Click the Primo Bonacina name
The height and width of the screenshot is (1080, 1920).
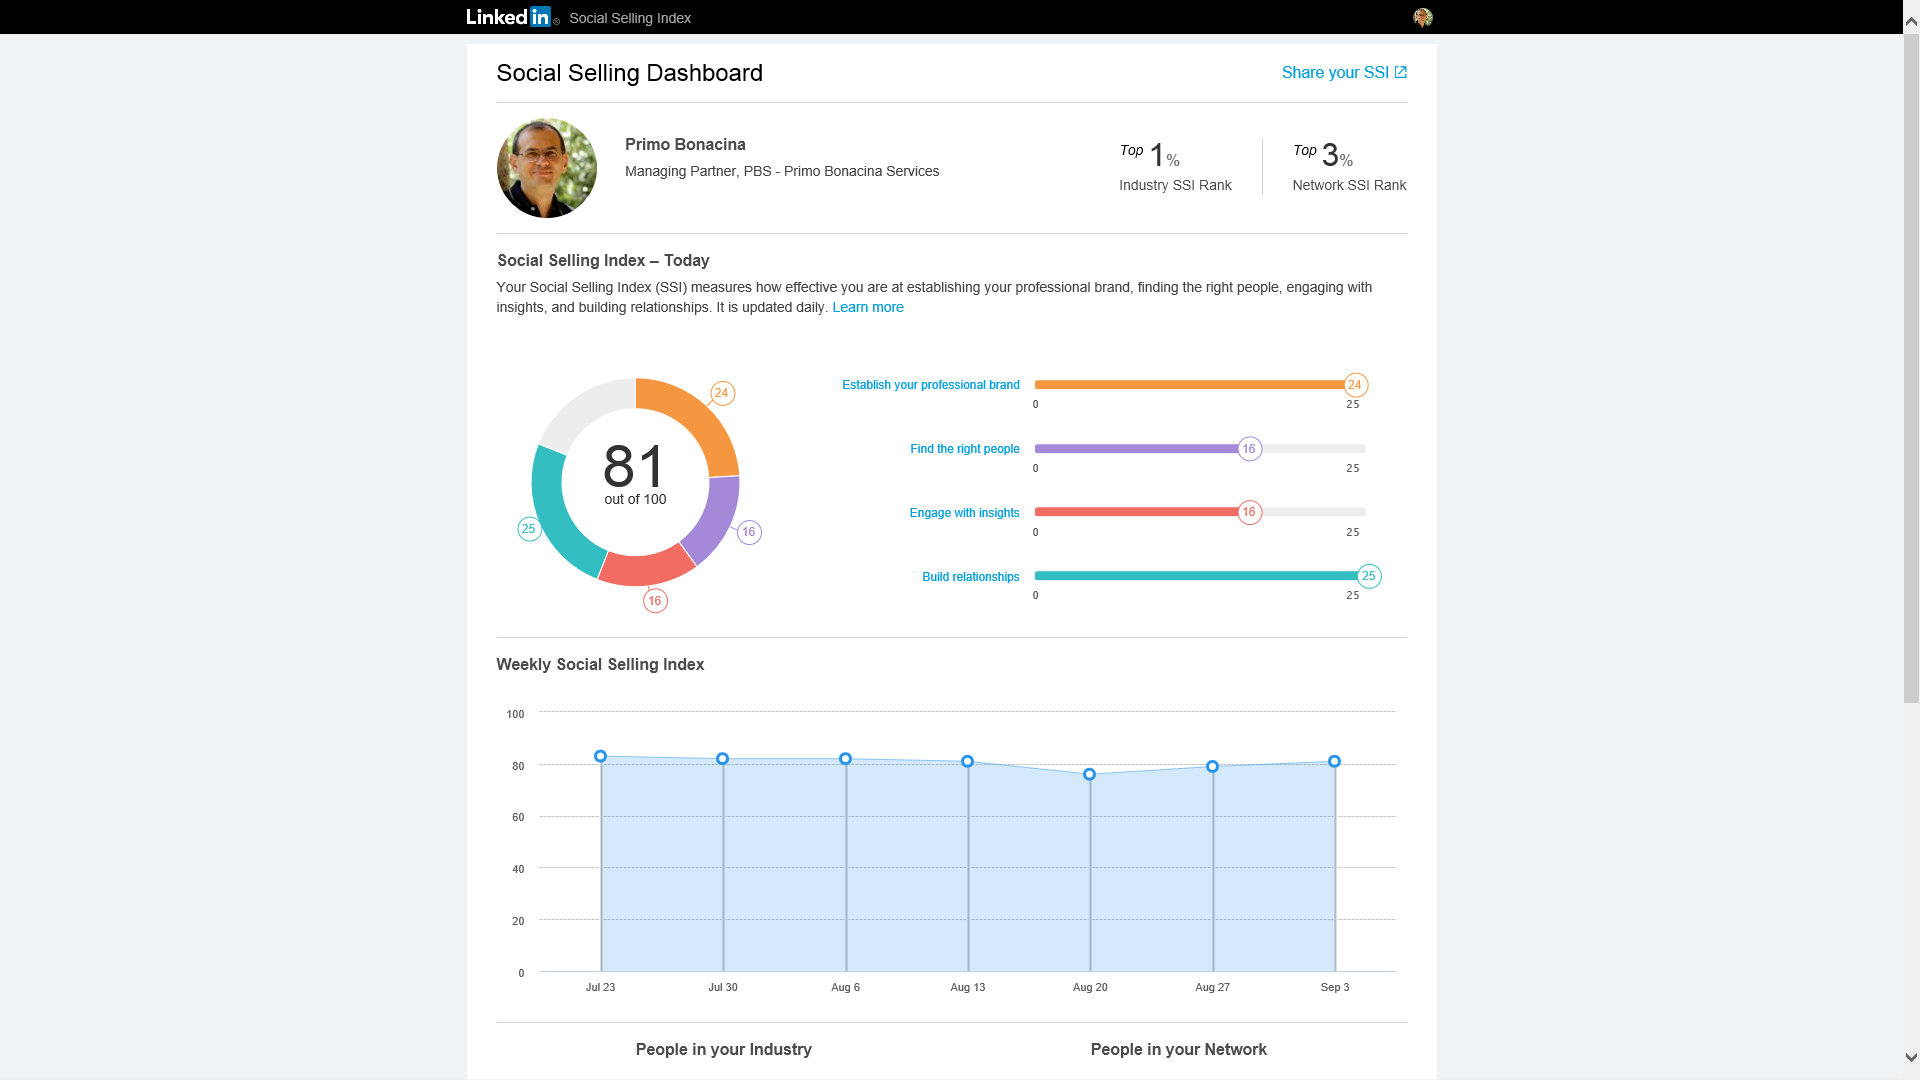(x=685, y=144)
